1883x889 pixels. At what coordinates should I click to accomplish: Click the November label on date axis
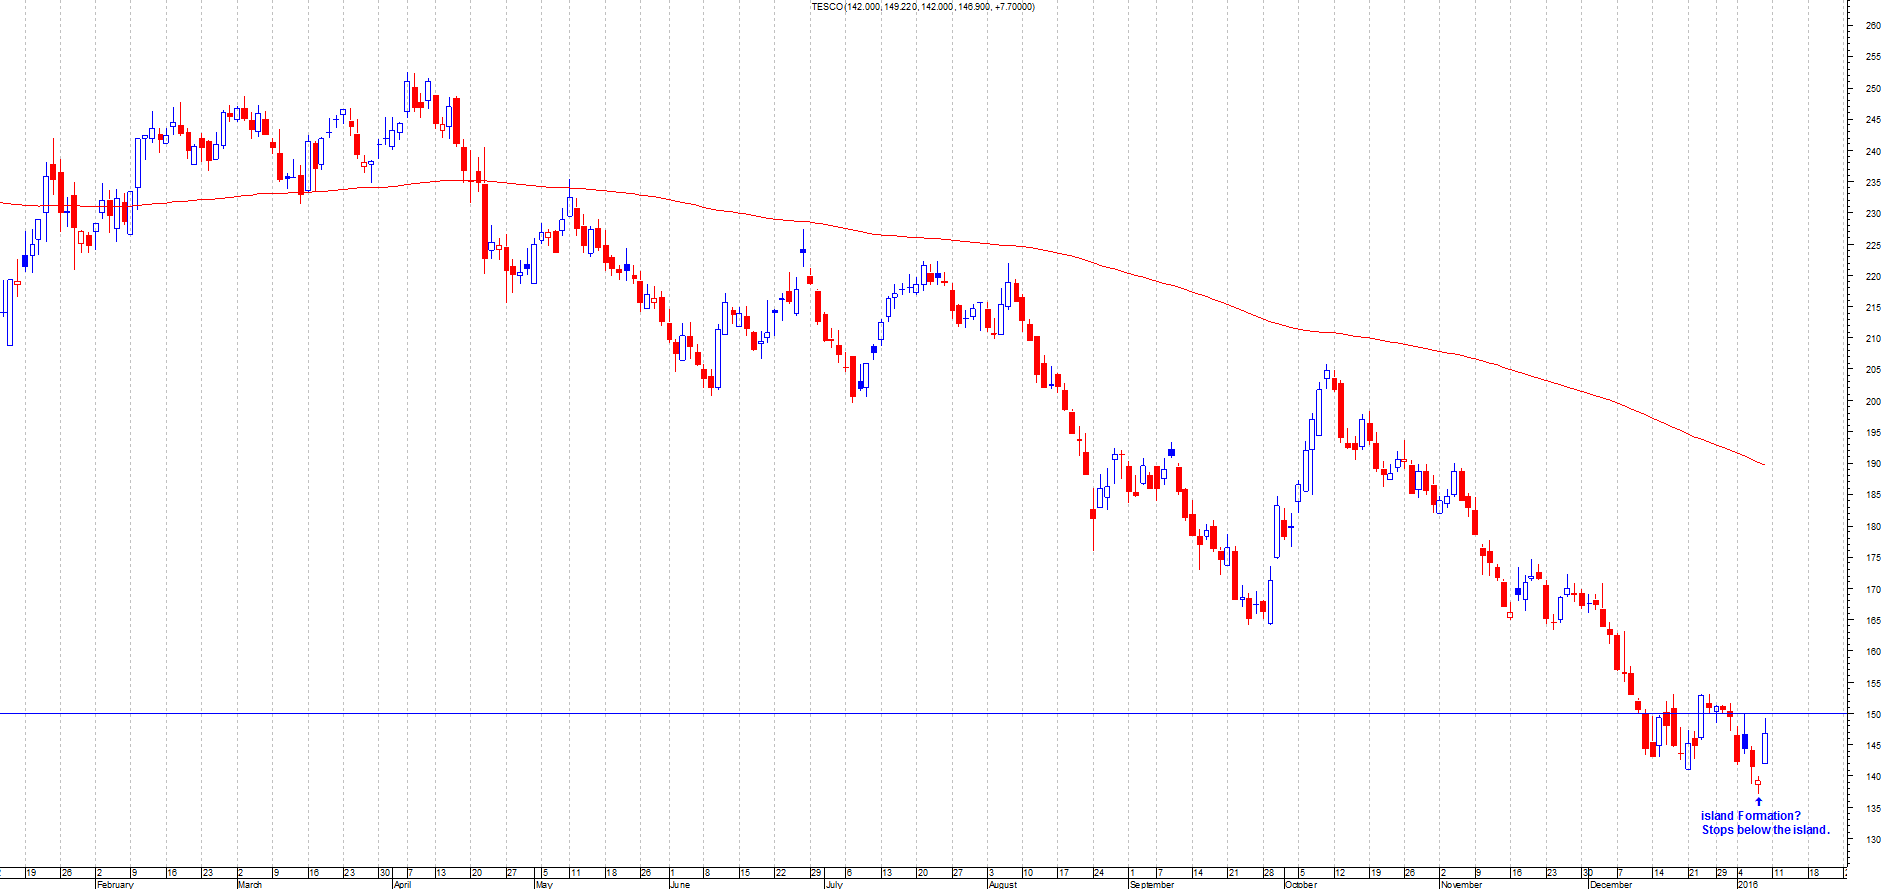1461,884
